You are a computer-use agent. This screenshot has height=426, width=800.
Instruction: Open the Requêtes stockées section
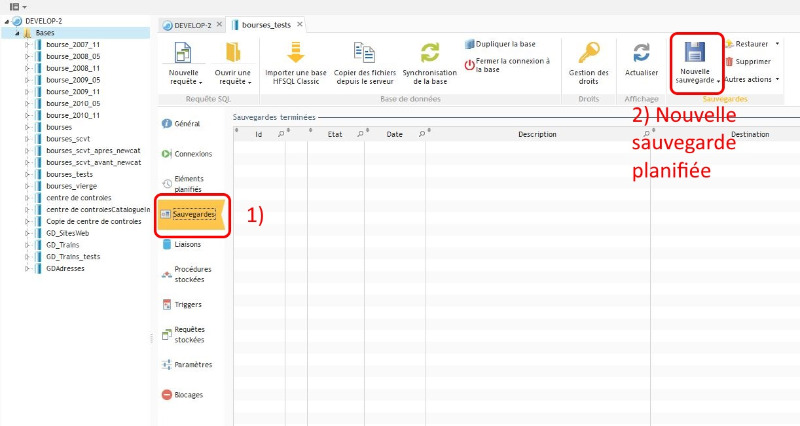point(183,335)
